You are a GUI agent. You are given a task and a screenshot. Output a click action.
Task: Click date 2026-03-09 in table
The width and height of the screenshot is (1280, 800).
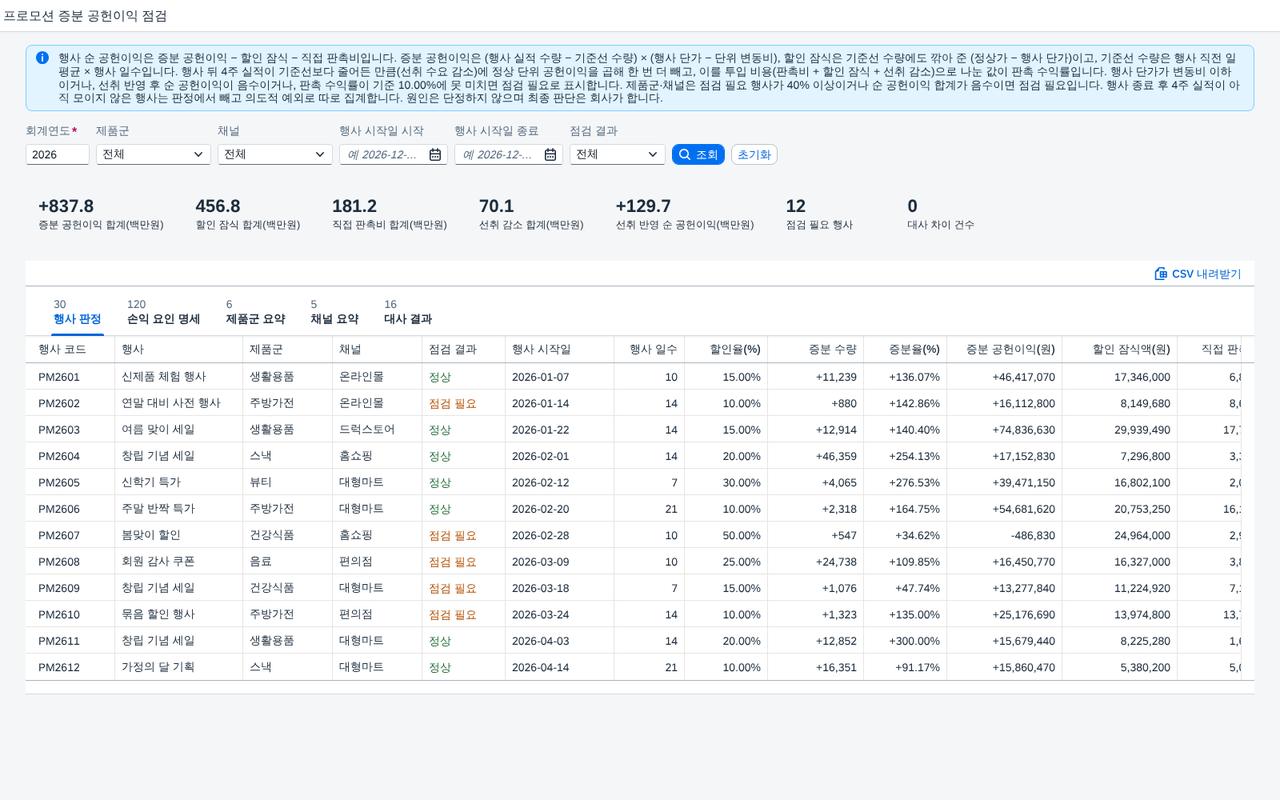(x=540, y=561)
